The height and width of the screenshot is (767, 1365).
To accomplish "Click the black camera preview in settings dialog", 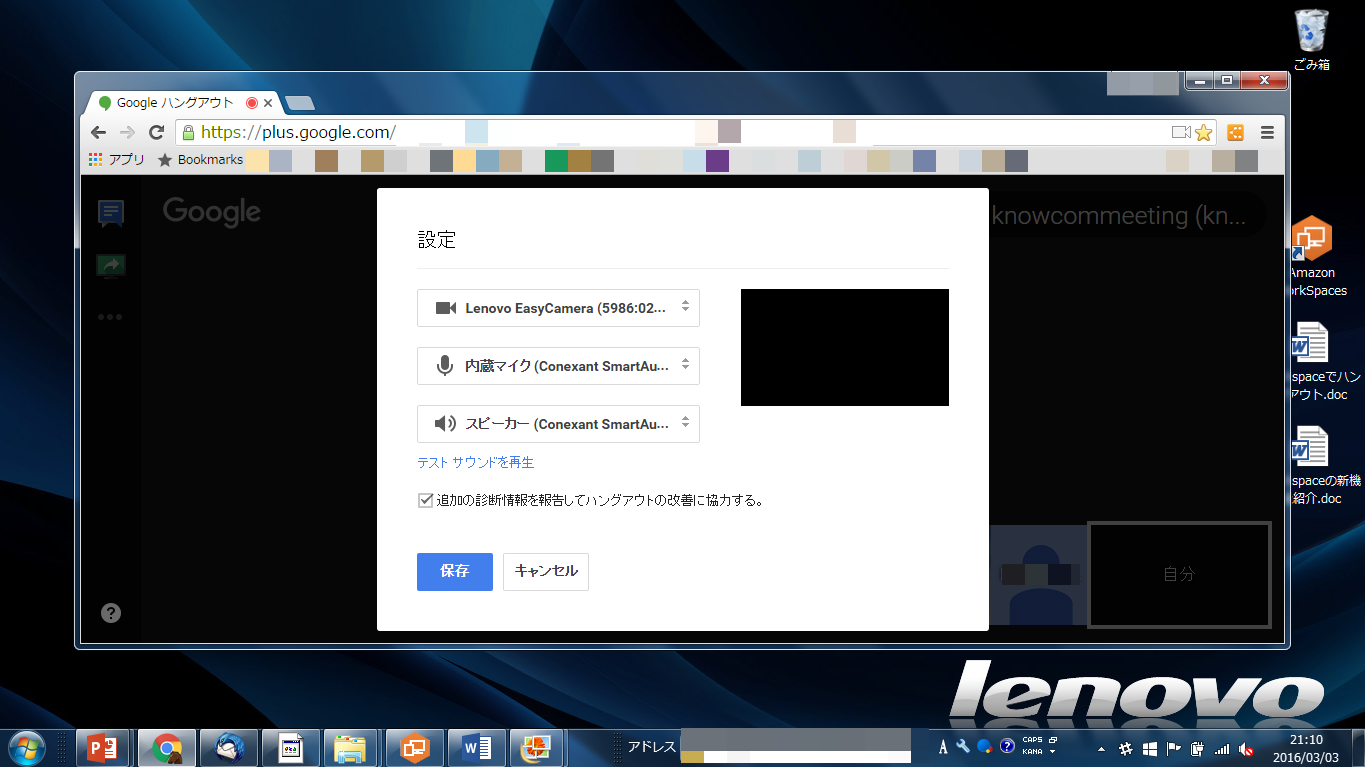I will [845, 348].
